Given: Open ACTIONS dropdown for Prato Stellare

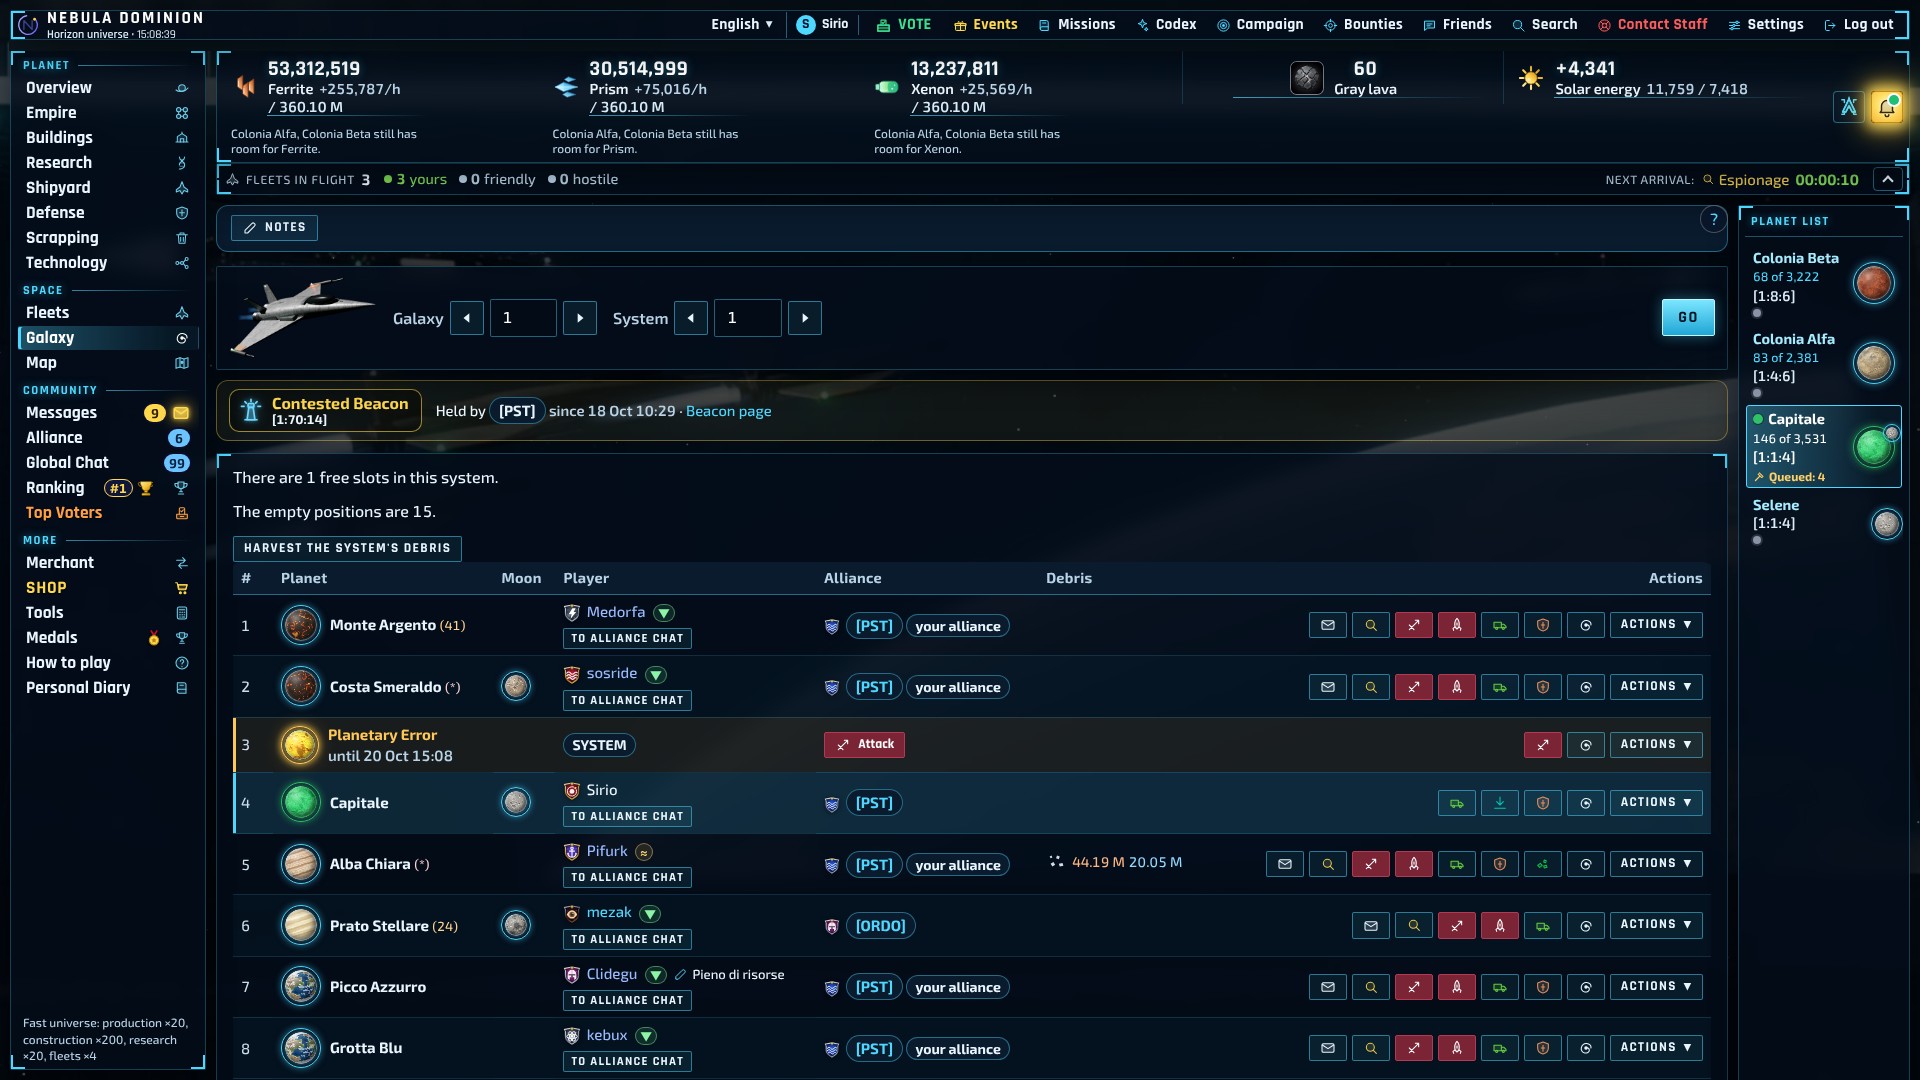Looking at the screenshot, I should click(1656, 925).
